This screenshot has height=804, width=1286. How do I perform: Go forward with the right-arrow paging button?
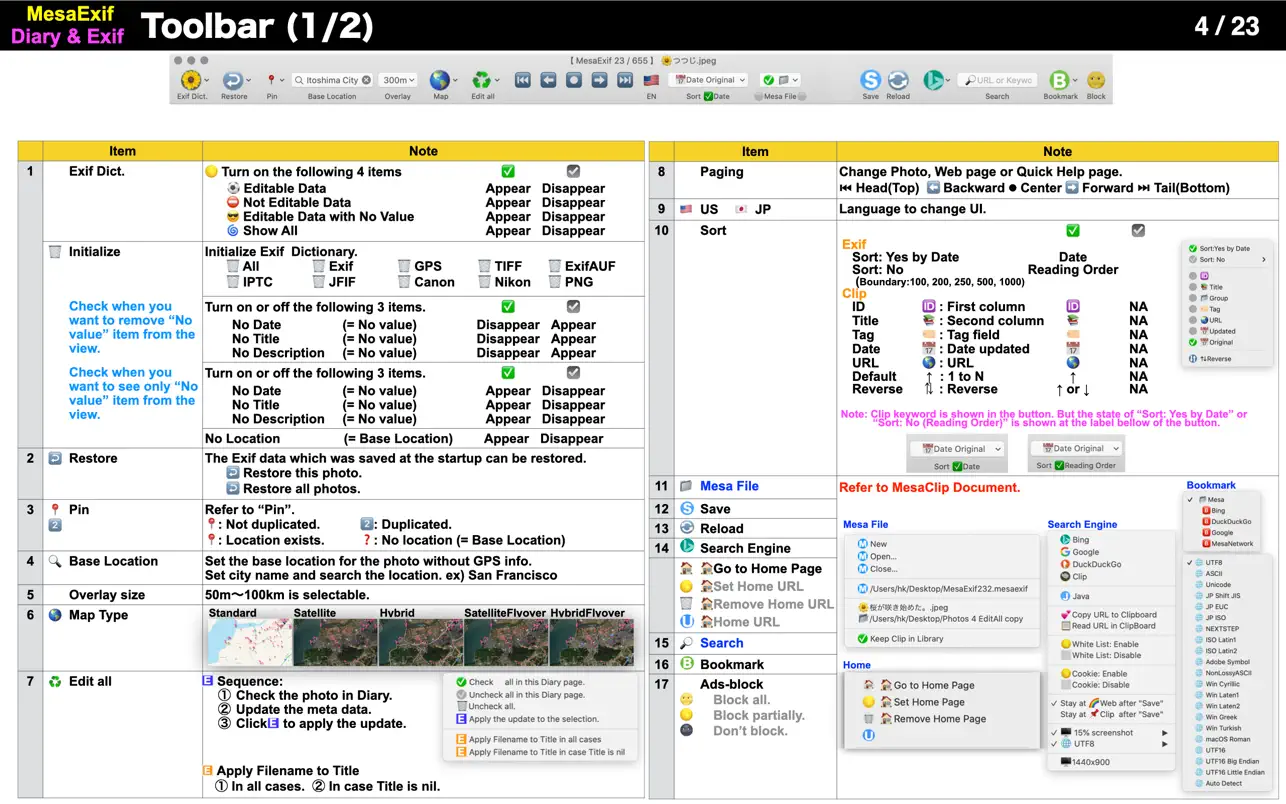(x=599, y=80)
